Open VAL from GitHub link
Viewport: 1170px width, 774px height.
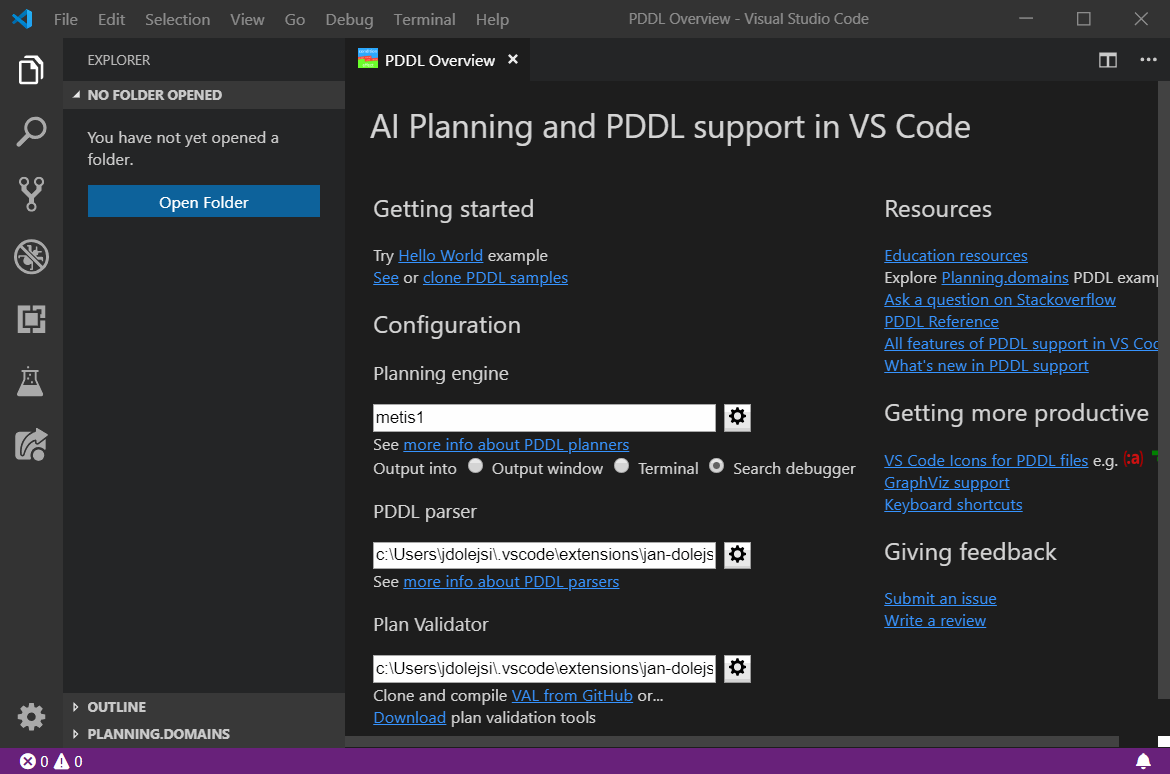[572, 696]
